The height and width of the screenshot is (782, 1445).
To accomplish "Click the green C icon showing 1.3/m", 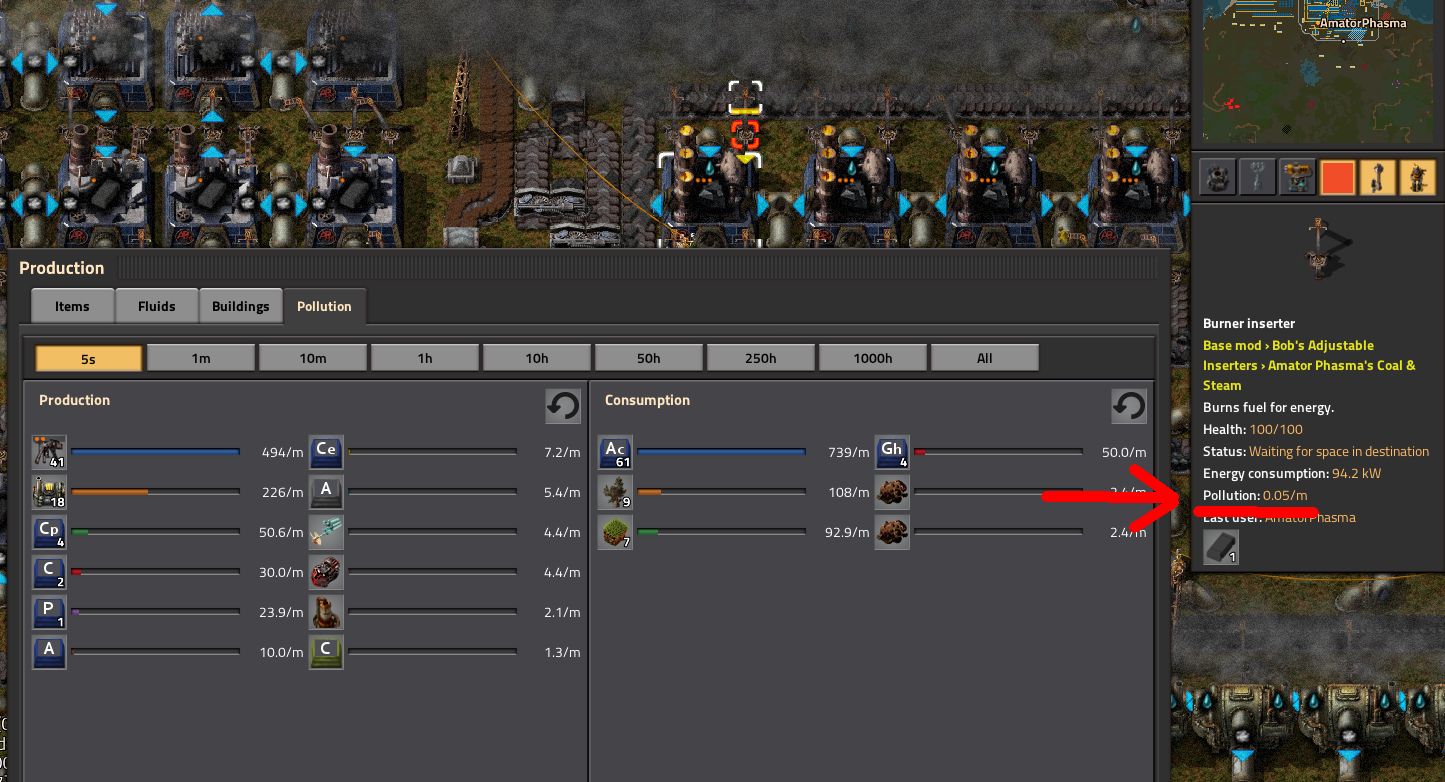I will click(326, 652).
